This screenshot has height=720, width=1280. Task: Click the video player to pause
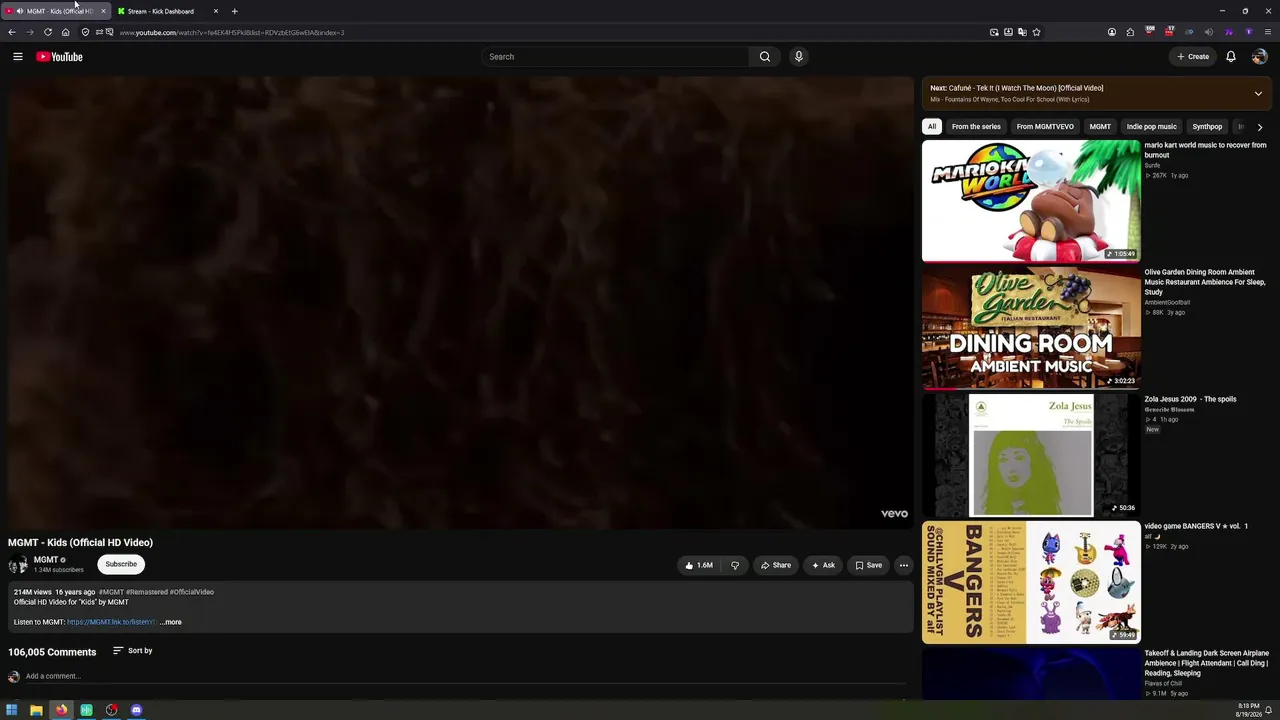460,302
